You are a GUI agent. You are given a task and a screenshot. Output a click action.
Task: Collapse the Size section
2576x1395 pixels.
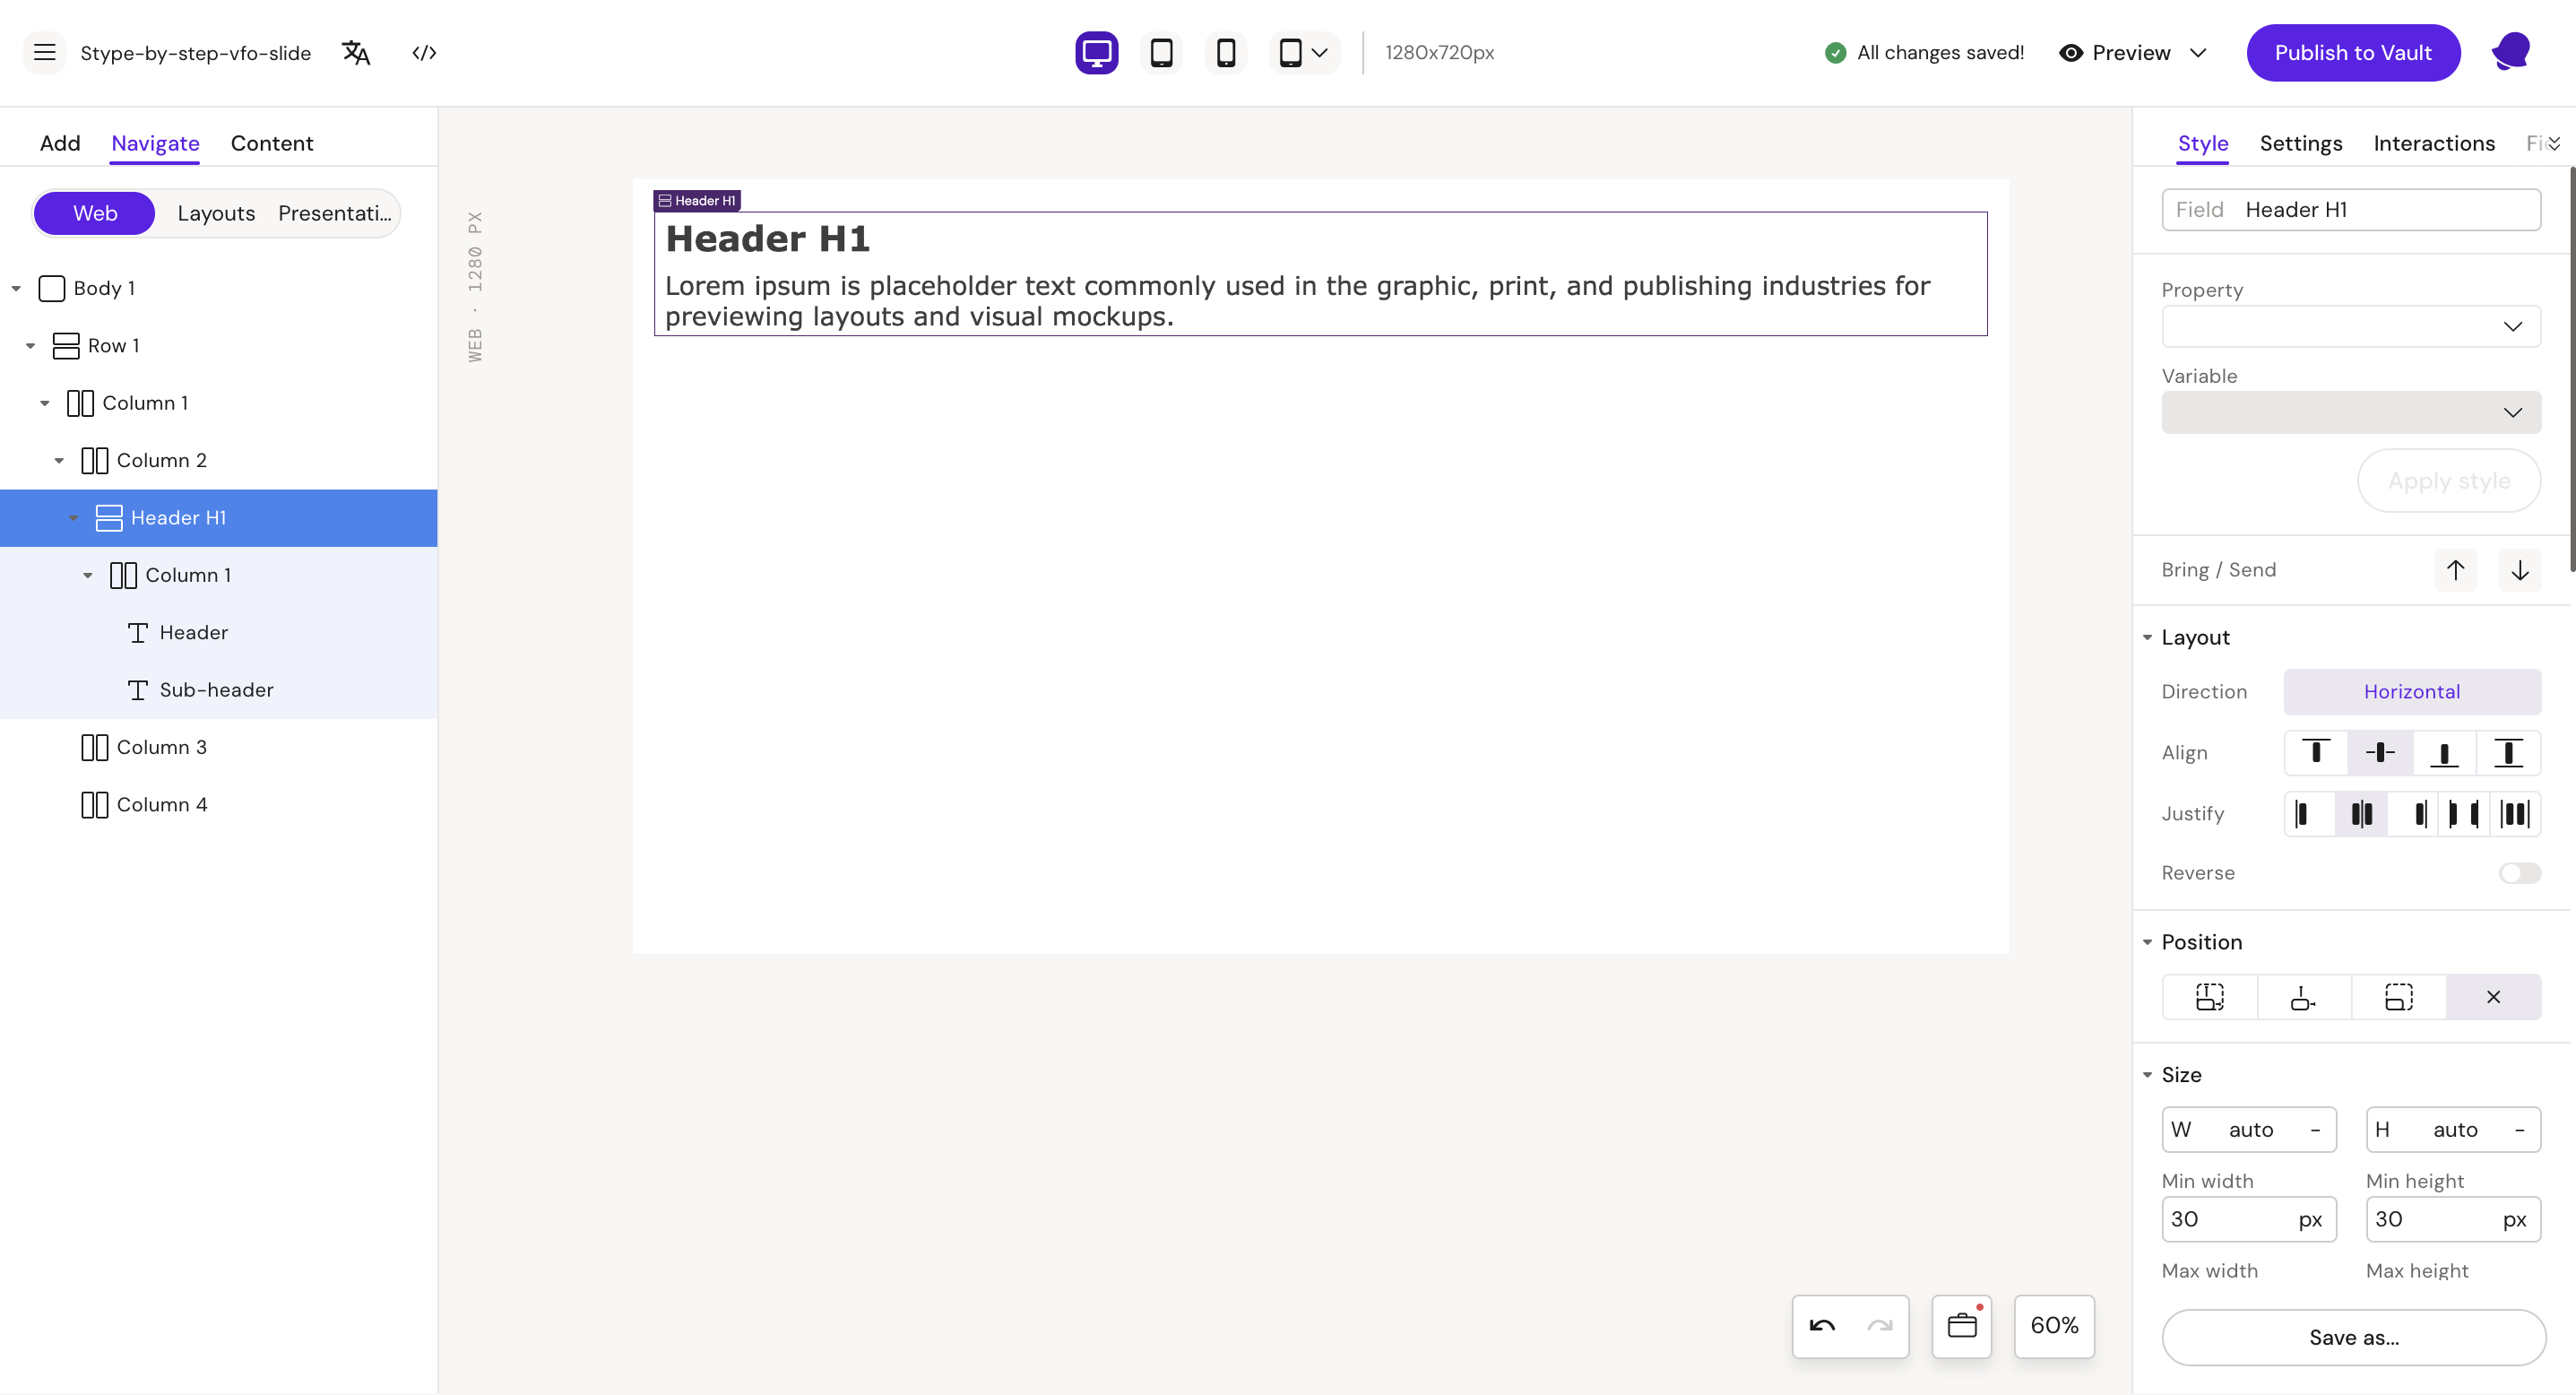2147,1075
